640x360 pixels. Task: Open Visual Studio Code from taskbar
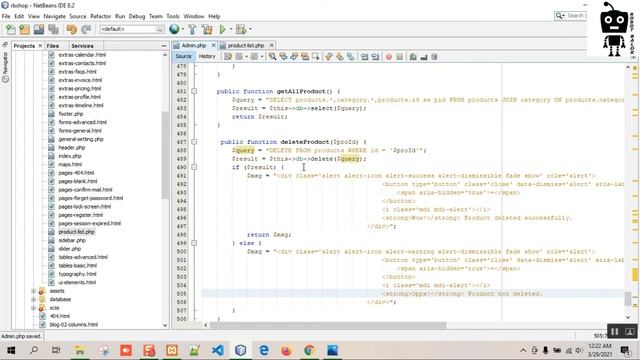pyautogui.click(x=218, y=350)
